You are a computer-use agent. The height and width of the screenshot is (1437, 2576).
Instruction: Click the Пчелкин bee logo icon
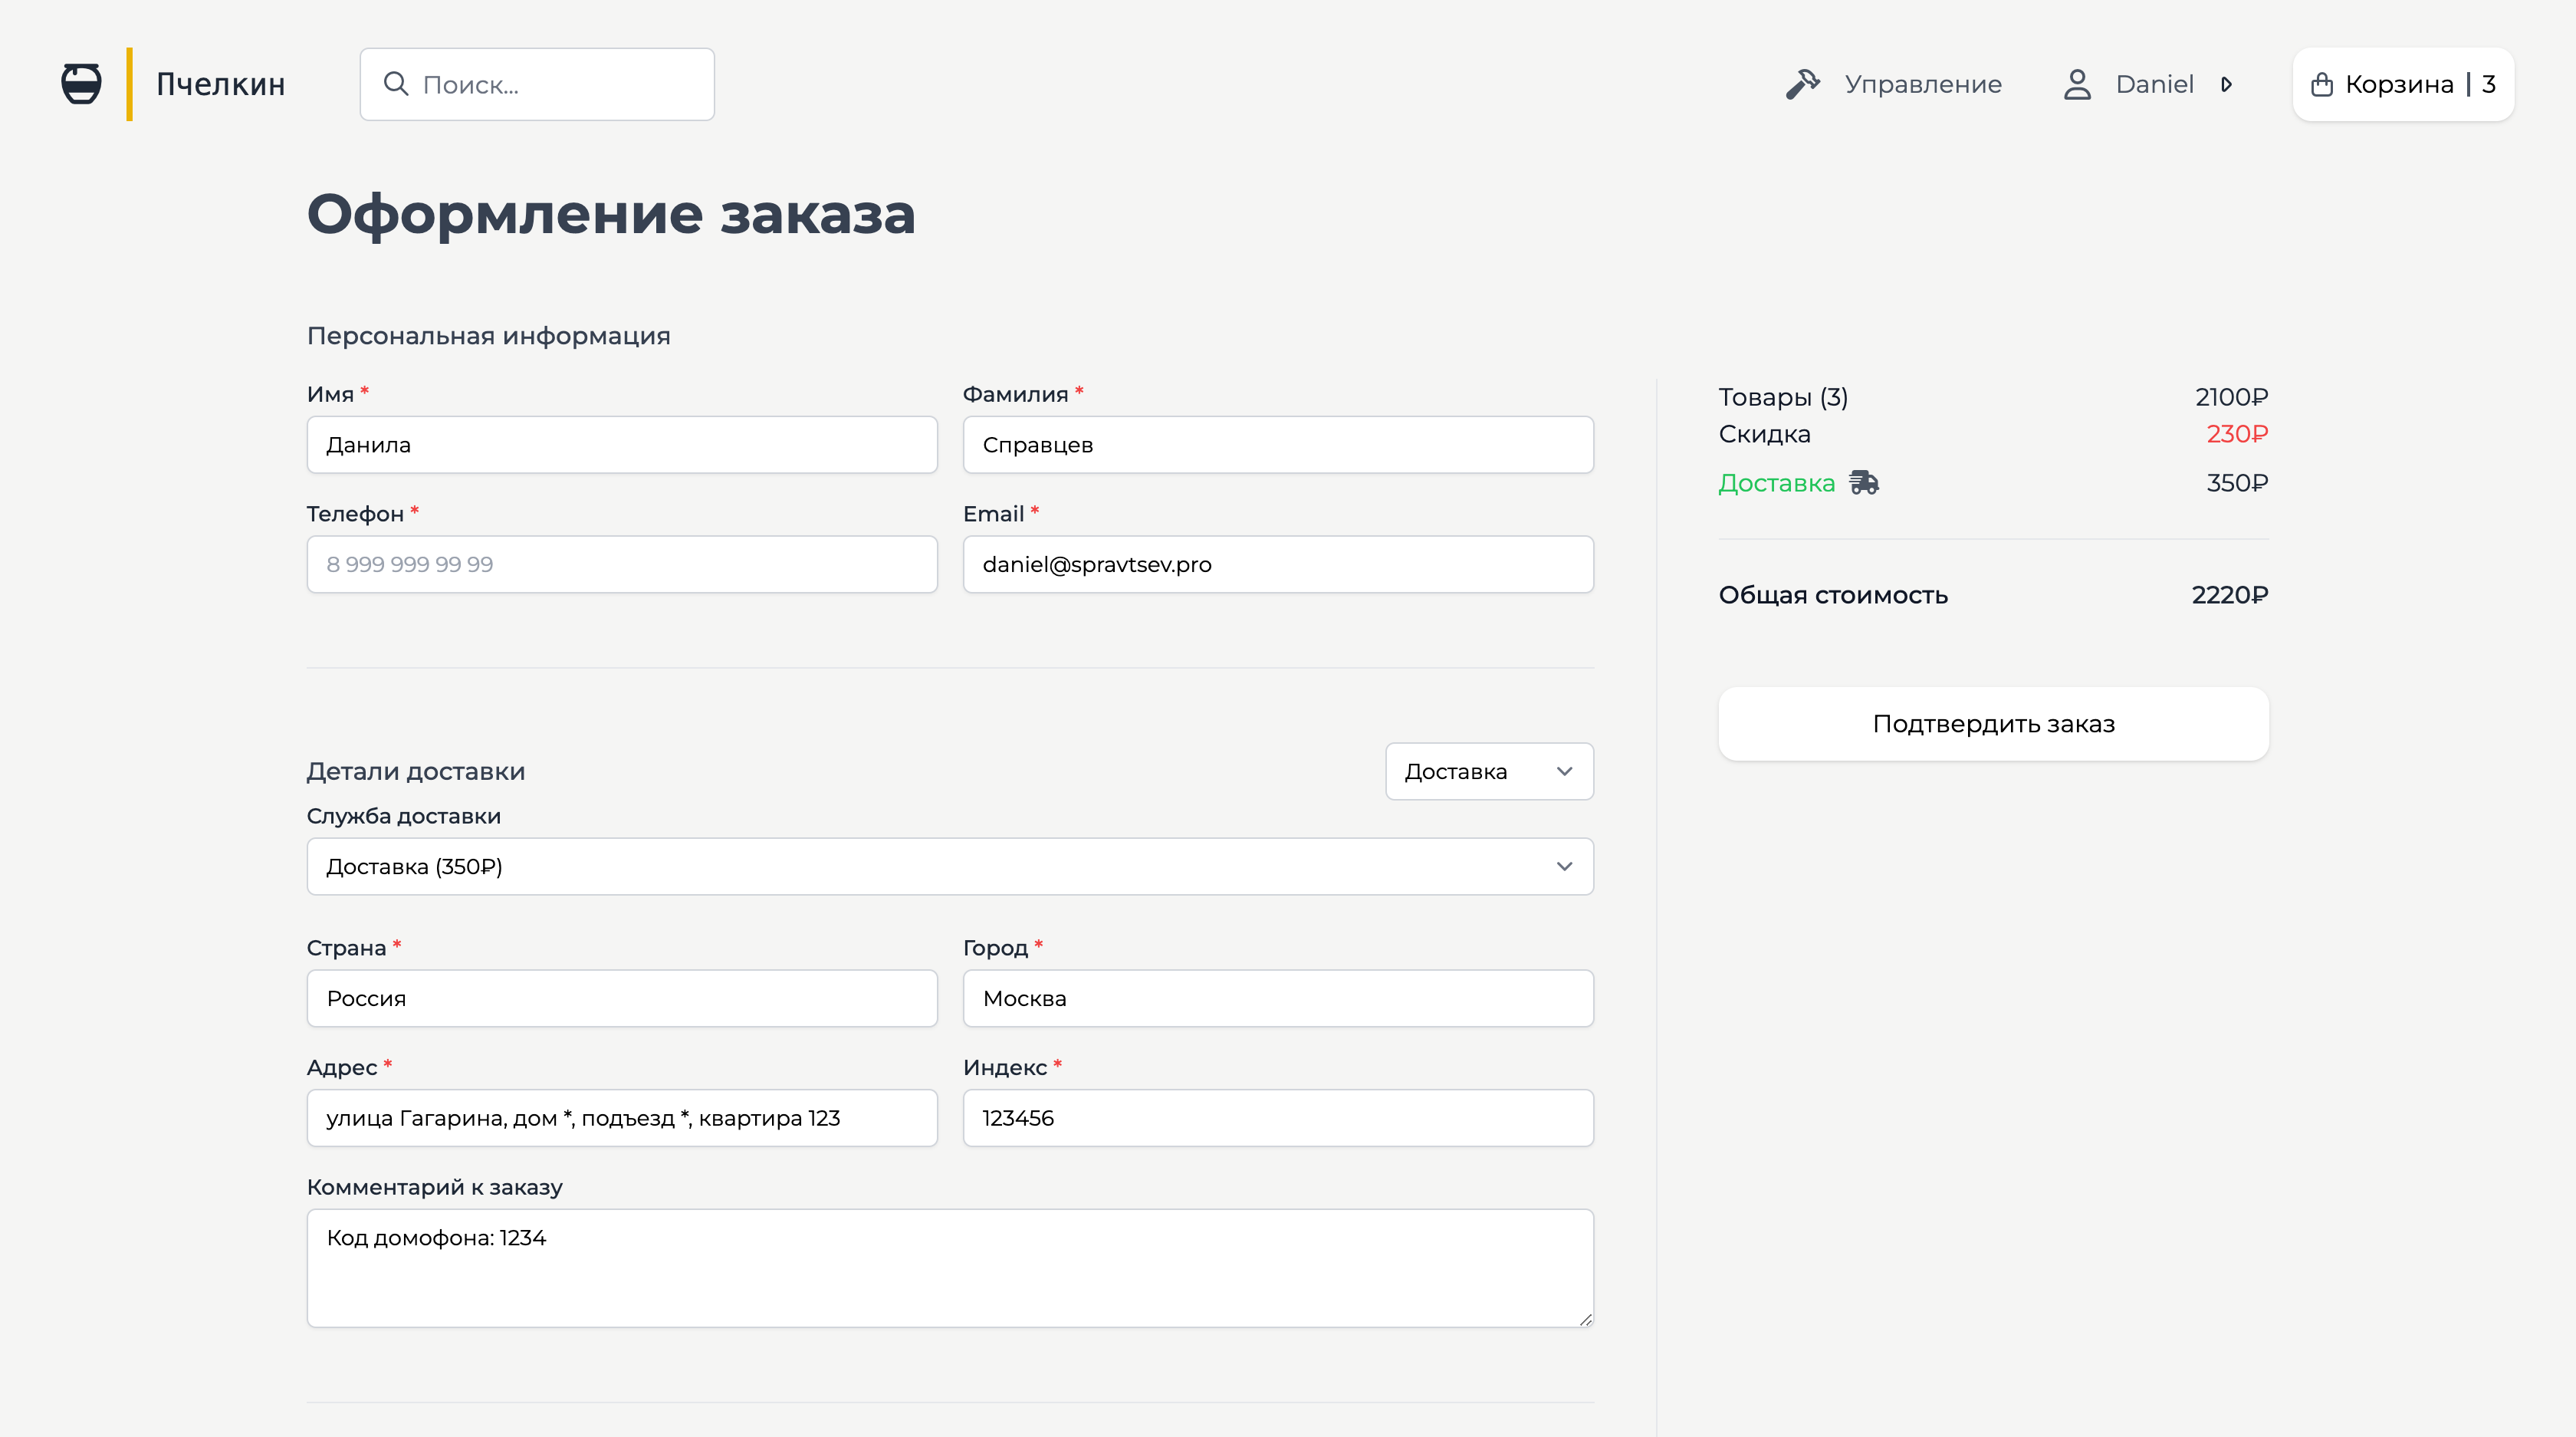click(x=80, y=84)
